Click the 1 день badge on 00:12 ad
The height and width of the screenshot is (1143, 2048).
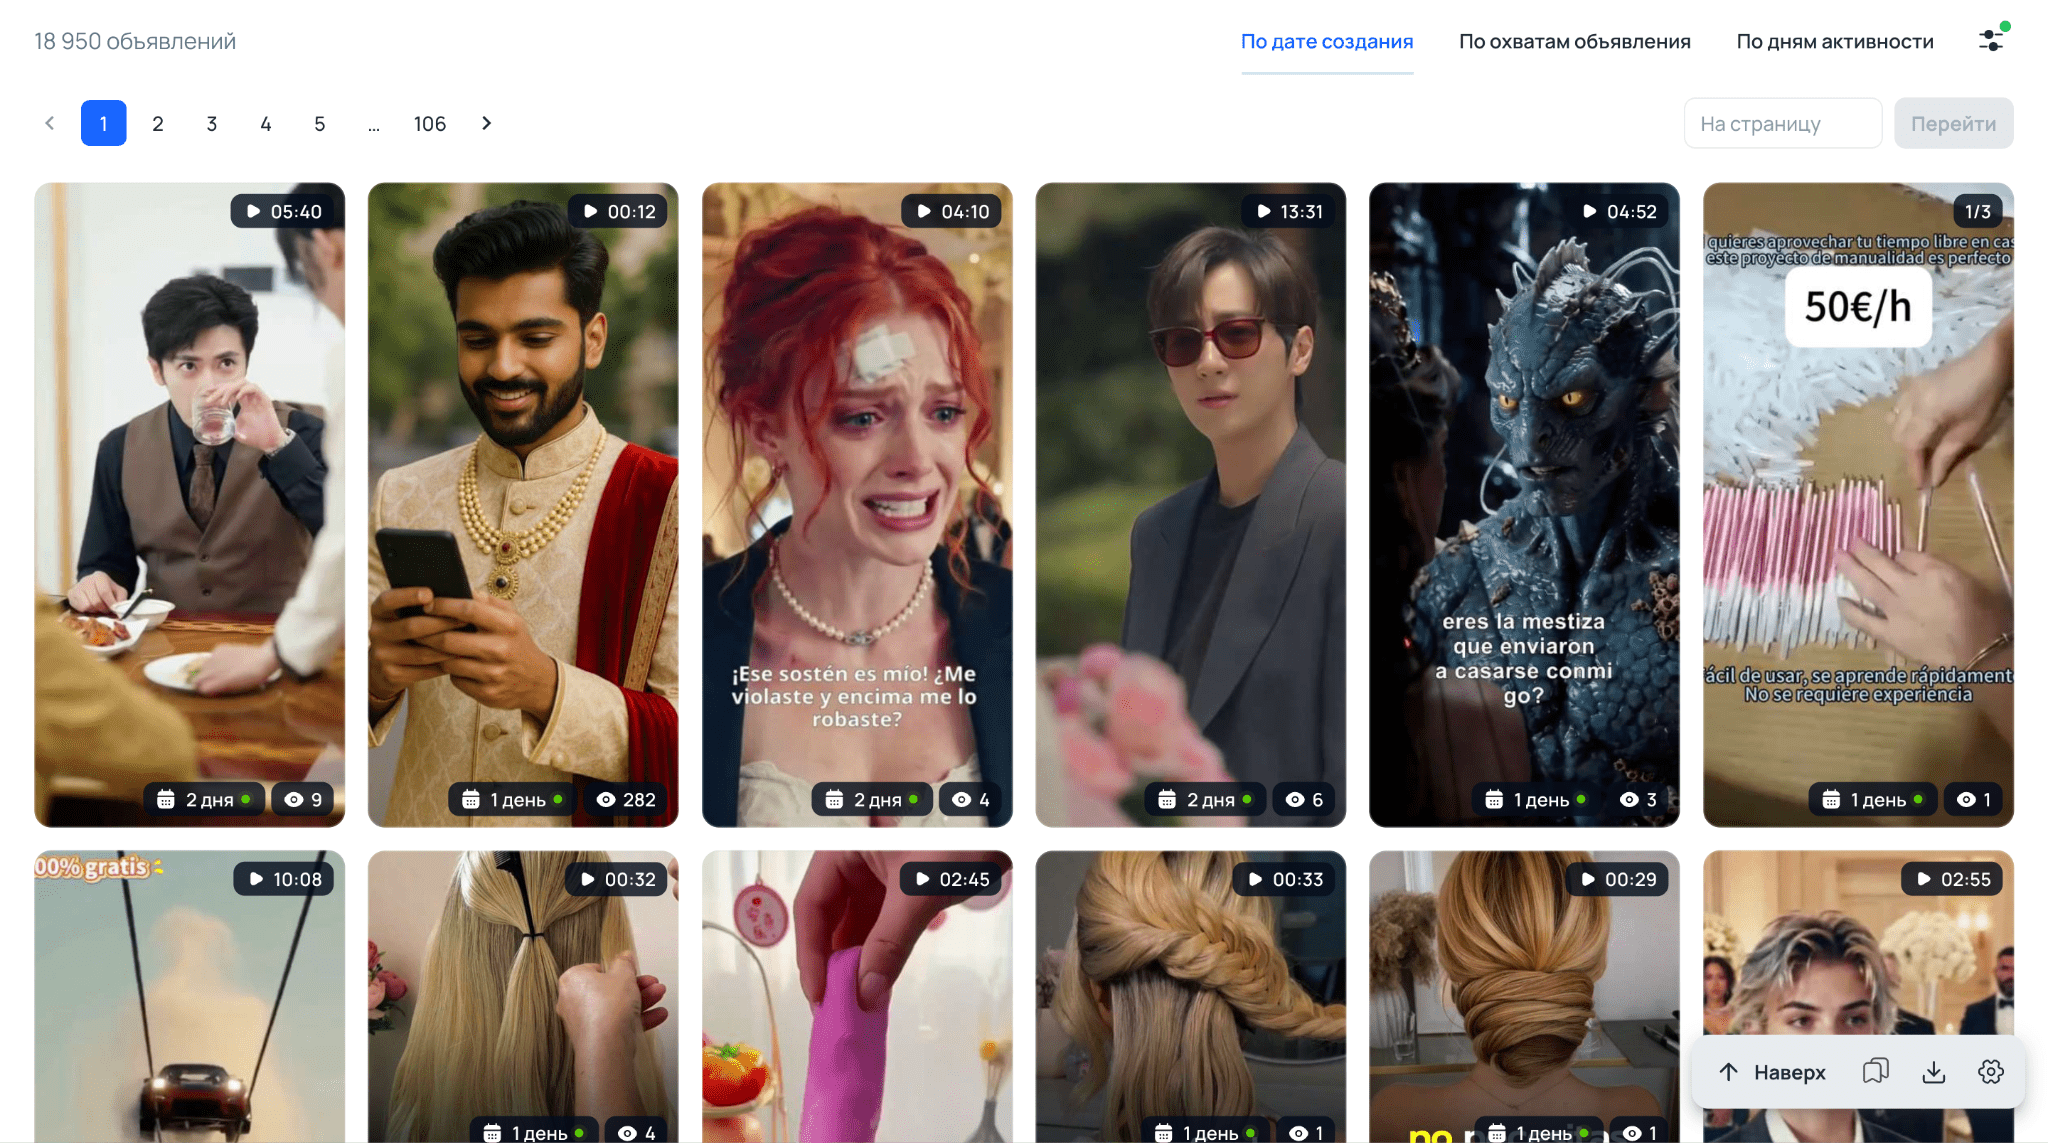[x=513, y=799]
